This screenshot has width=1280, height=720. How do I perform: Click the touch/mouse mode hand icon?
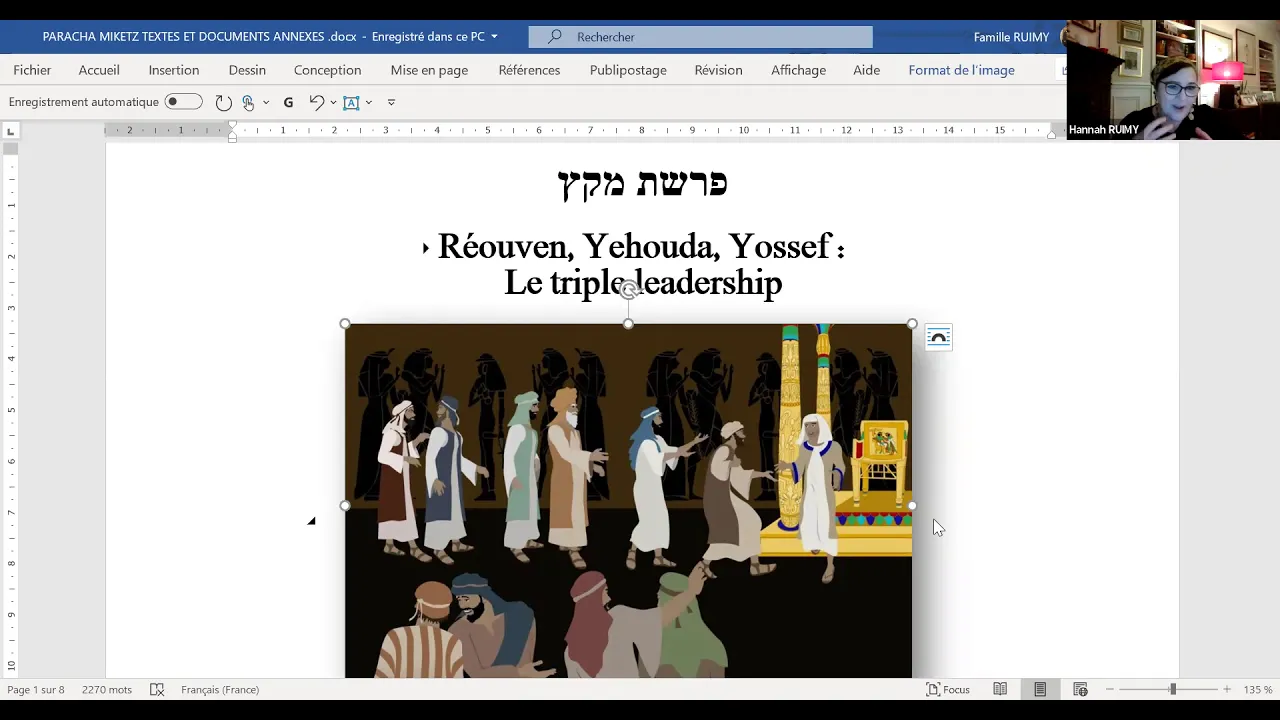click(248, 102)
